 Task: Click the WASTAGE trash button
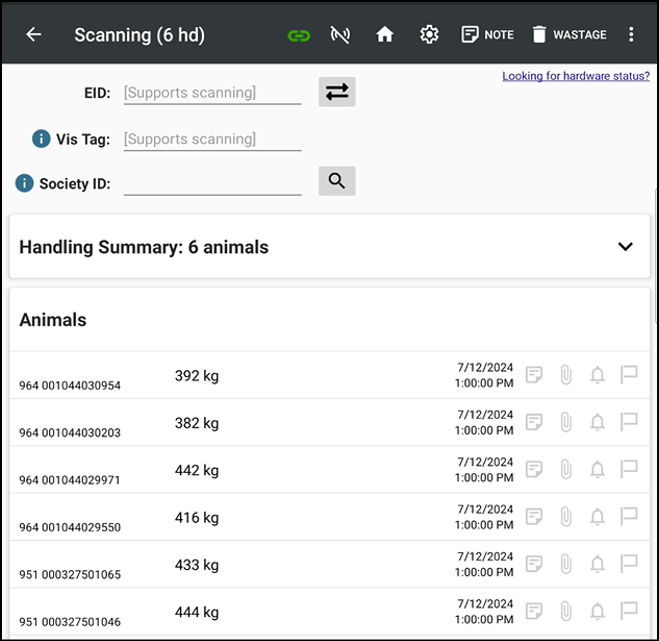[x=568, y=35]
